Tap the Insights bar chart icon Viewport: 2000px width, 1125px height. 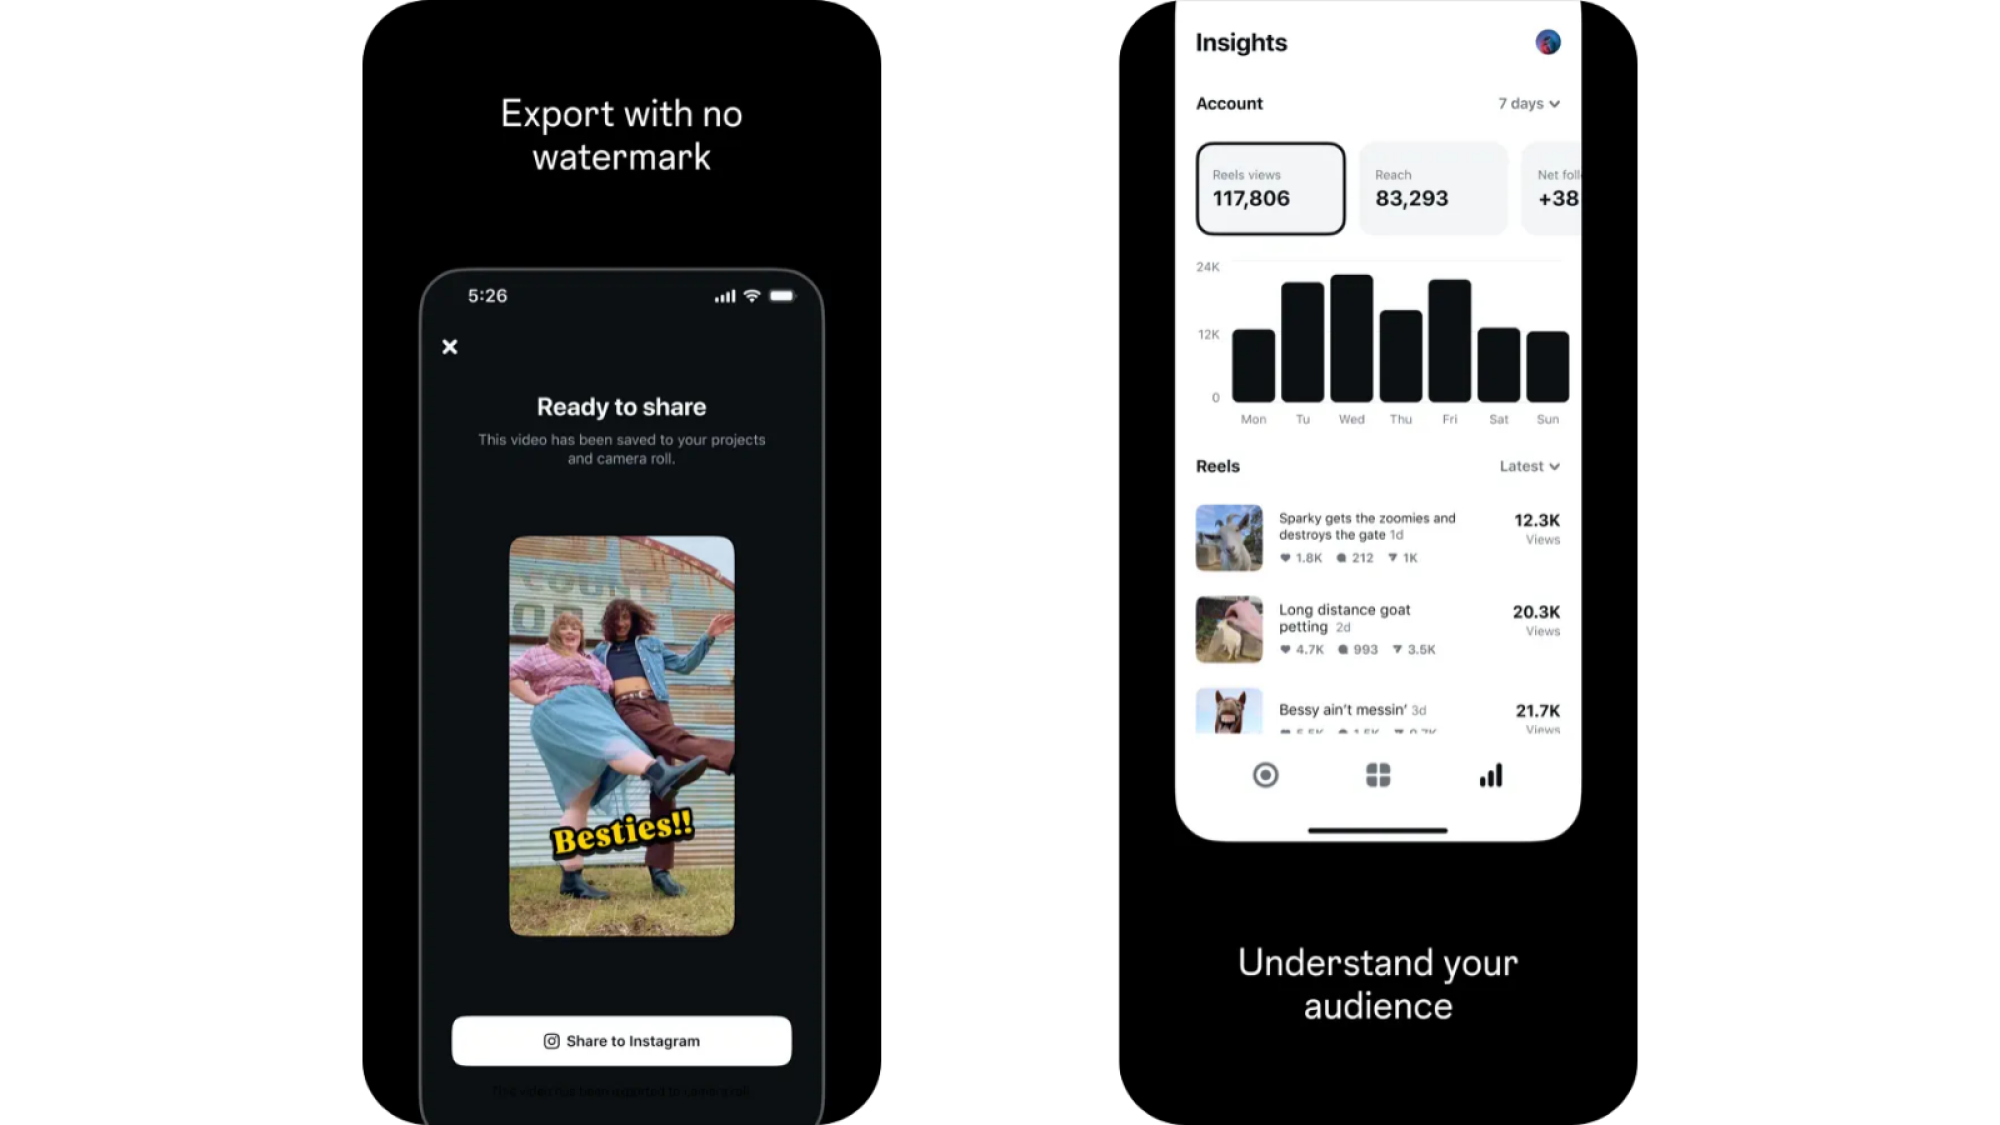click(x=1490, y=776)
